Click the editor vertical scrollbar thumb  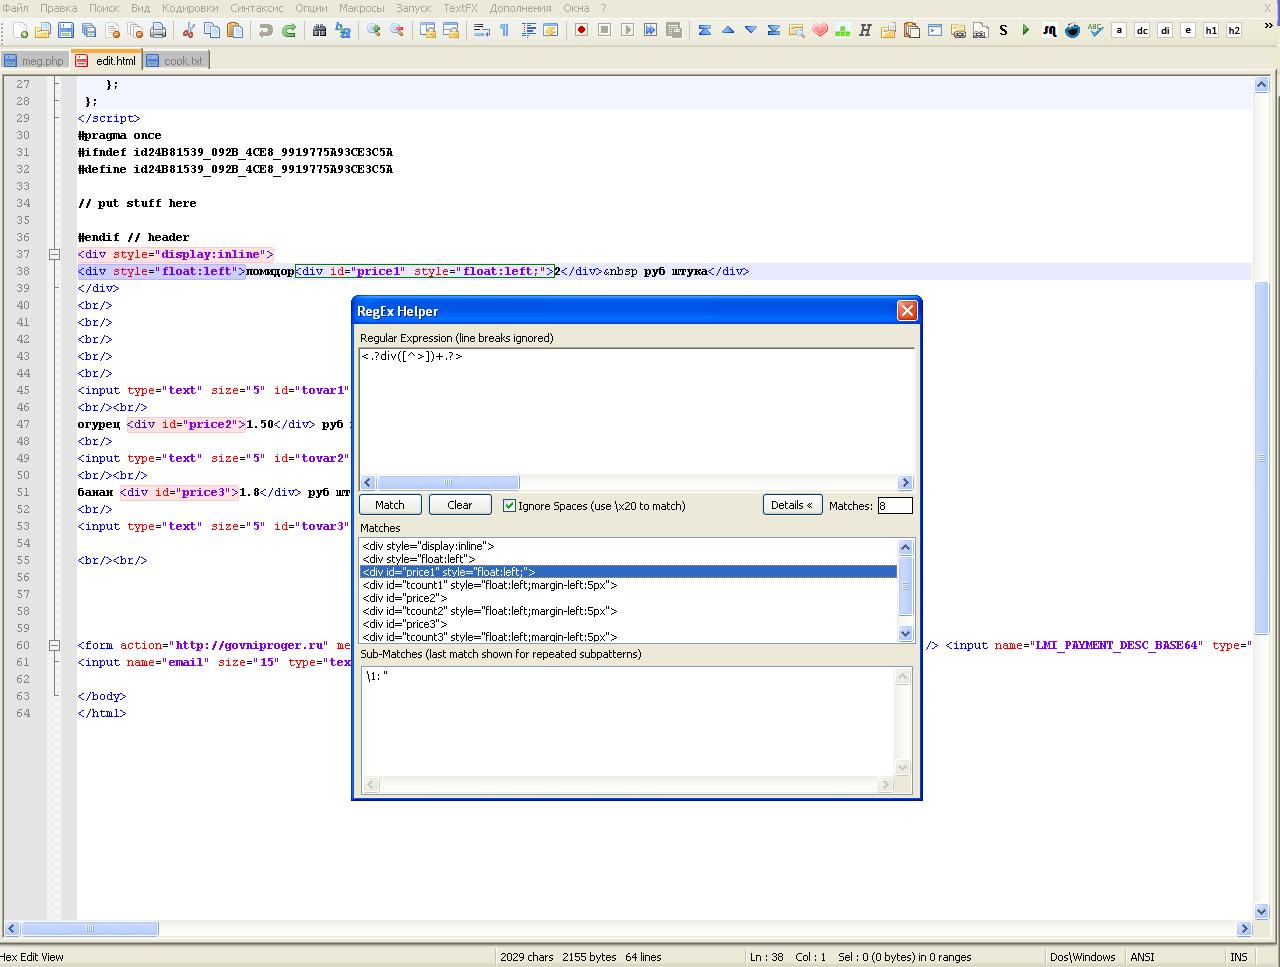tap(1262, 457)
